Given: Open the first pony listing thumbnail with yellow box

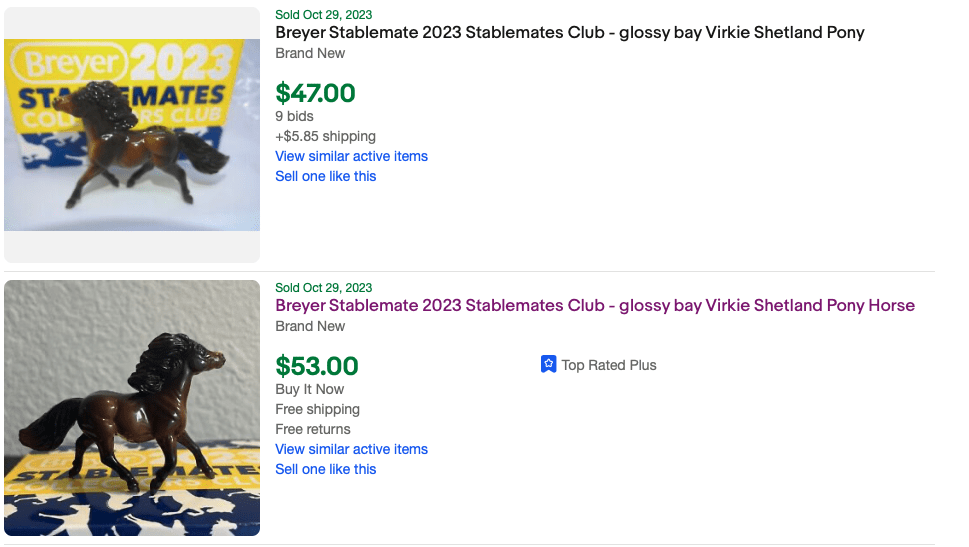Looking at the screenshot, I should pos(132,135).
